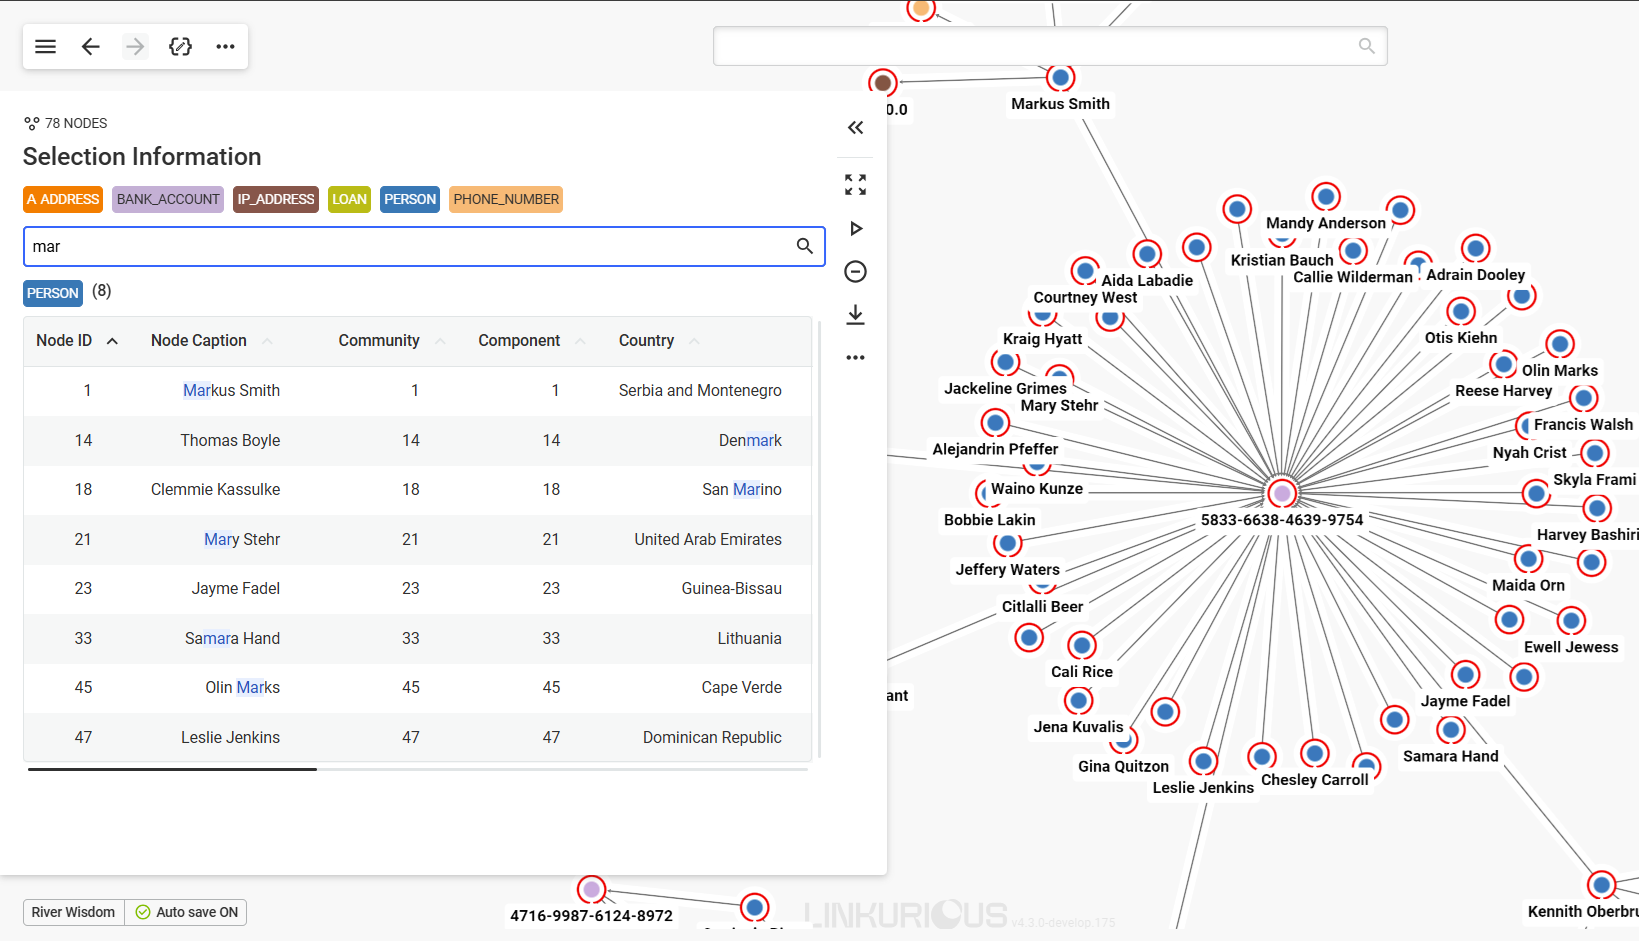Screen dimensions: 1639x941
Task: Sort table by Community column
Action: pos(379,341)
